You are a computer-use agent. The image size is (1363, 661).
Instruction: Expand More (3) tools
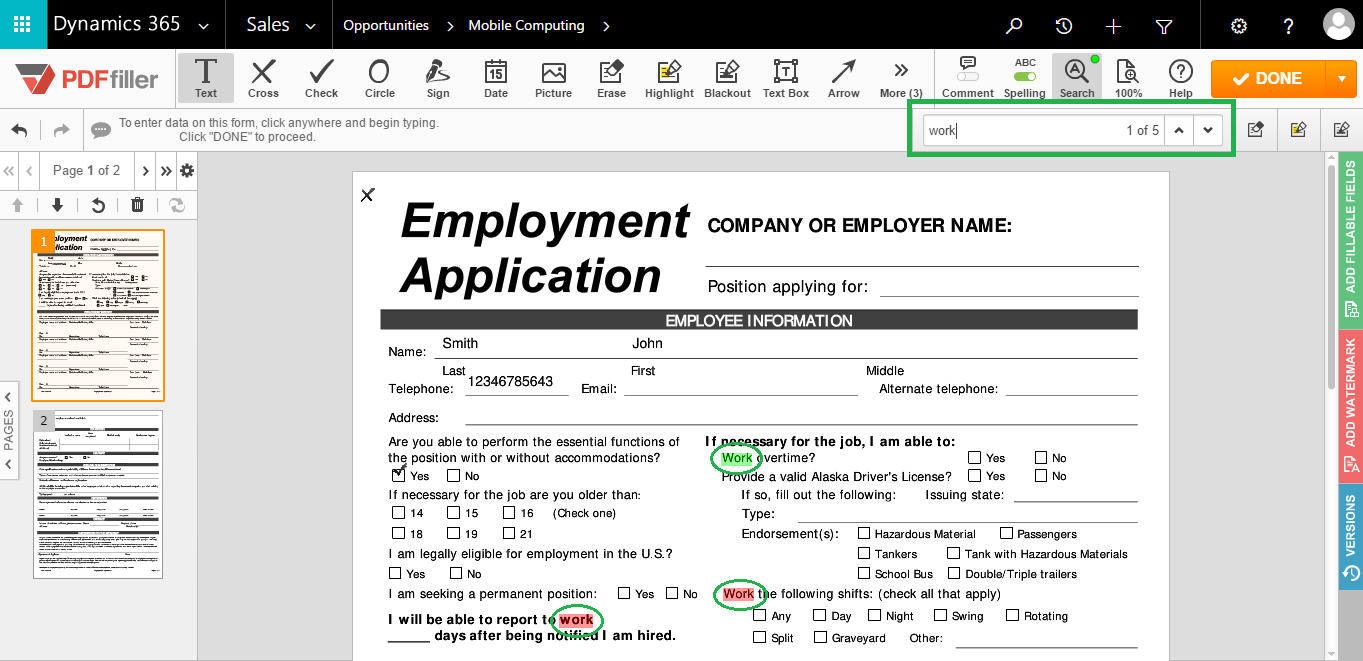pyautogui.click(x=901, y=78)
